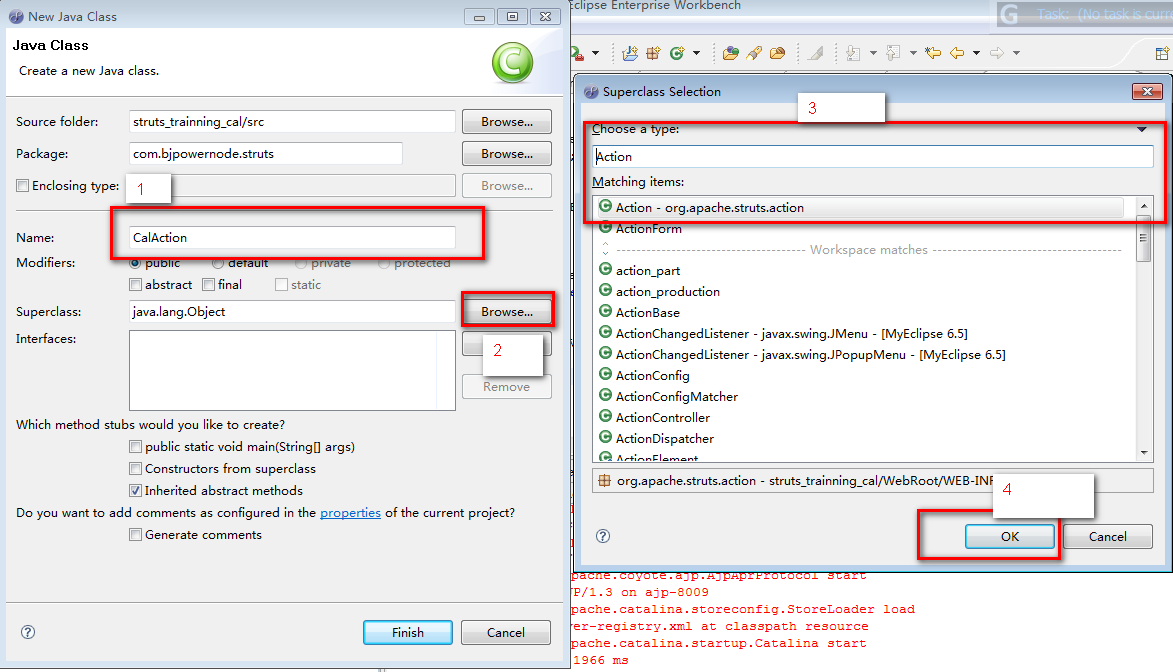This screenshot has width=1173, height=672.
Task: Click the scroll down arrow in Matching items
Action: (1143, 453)
